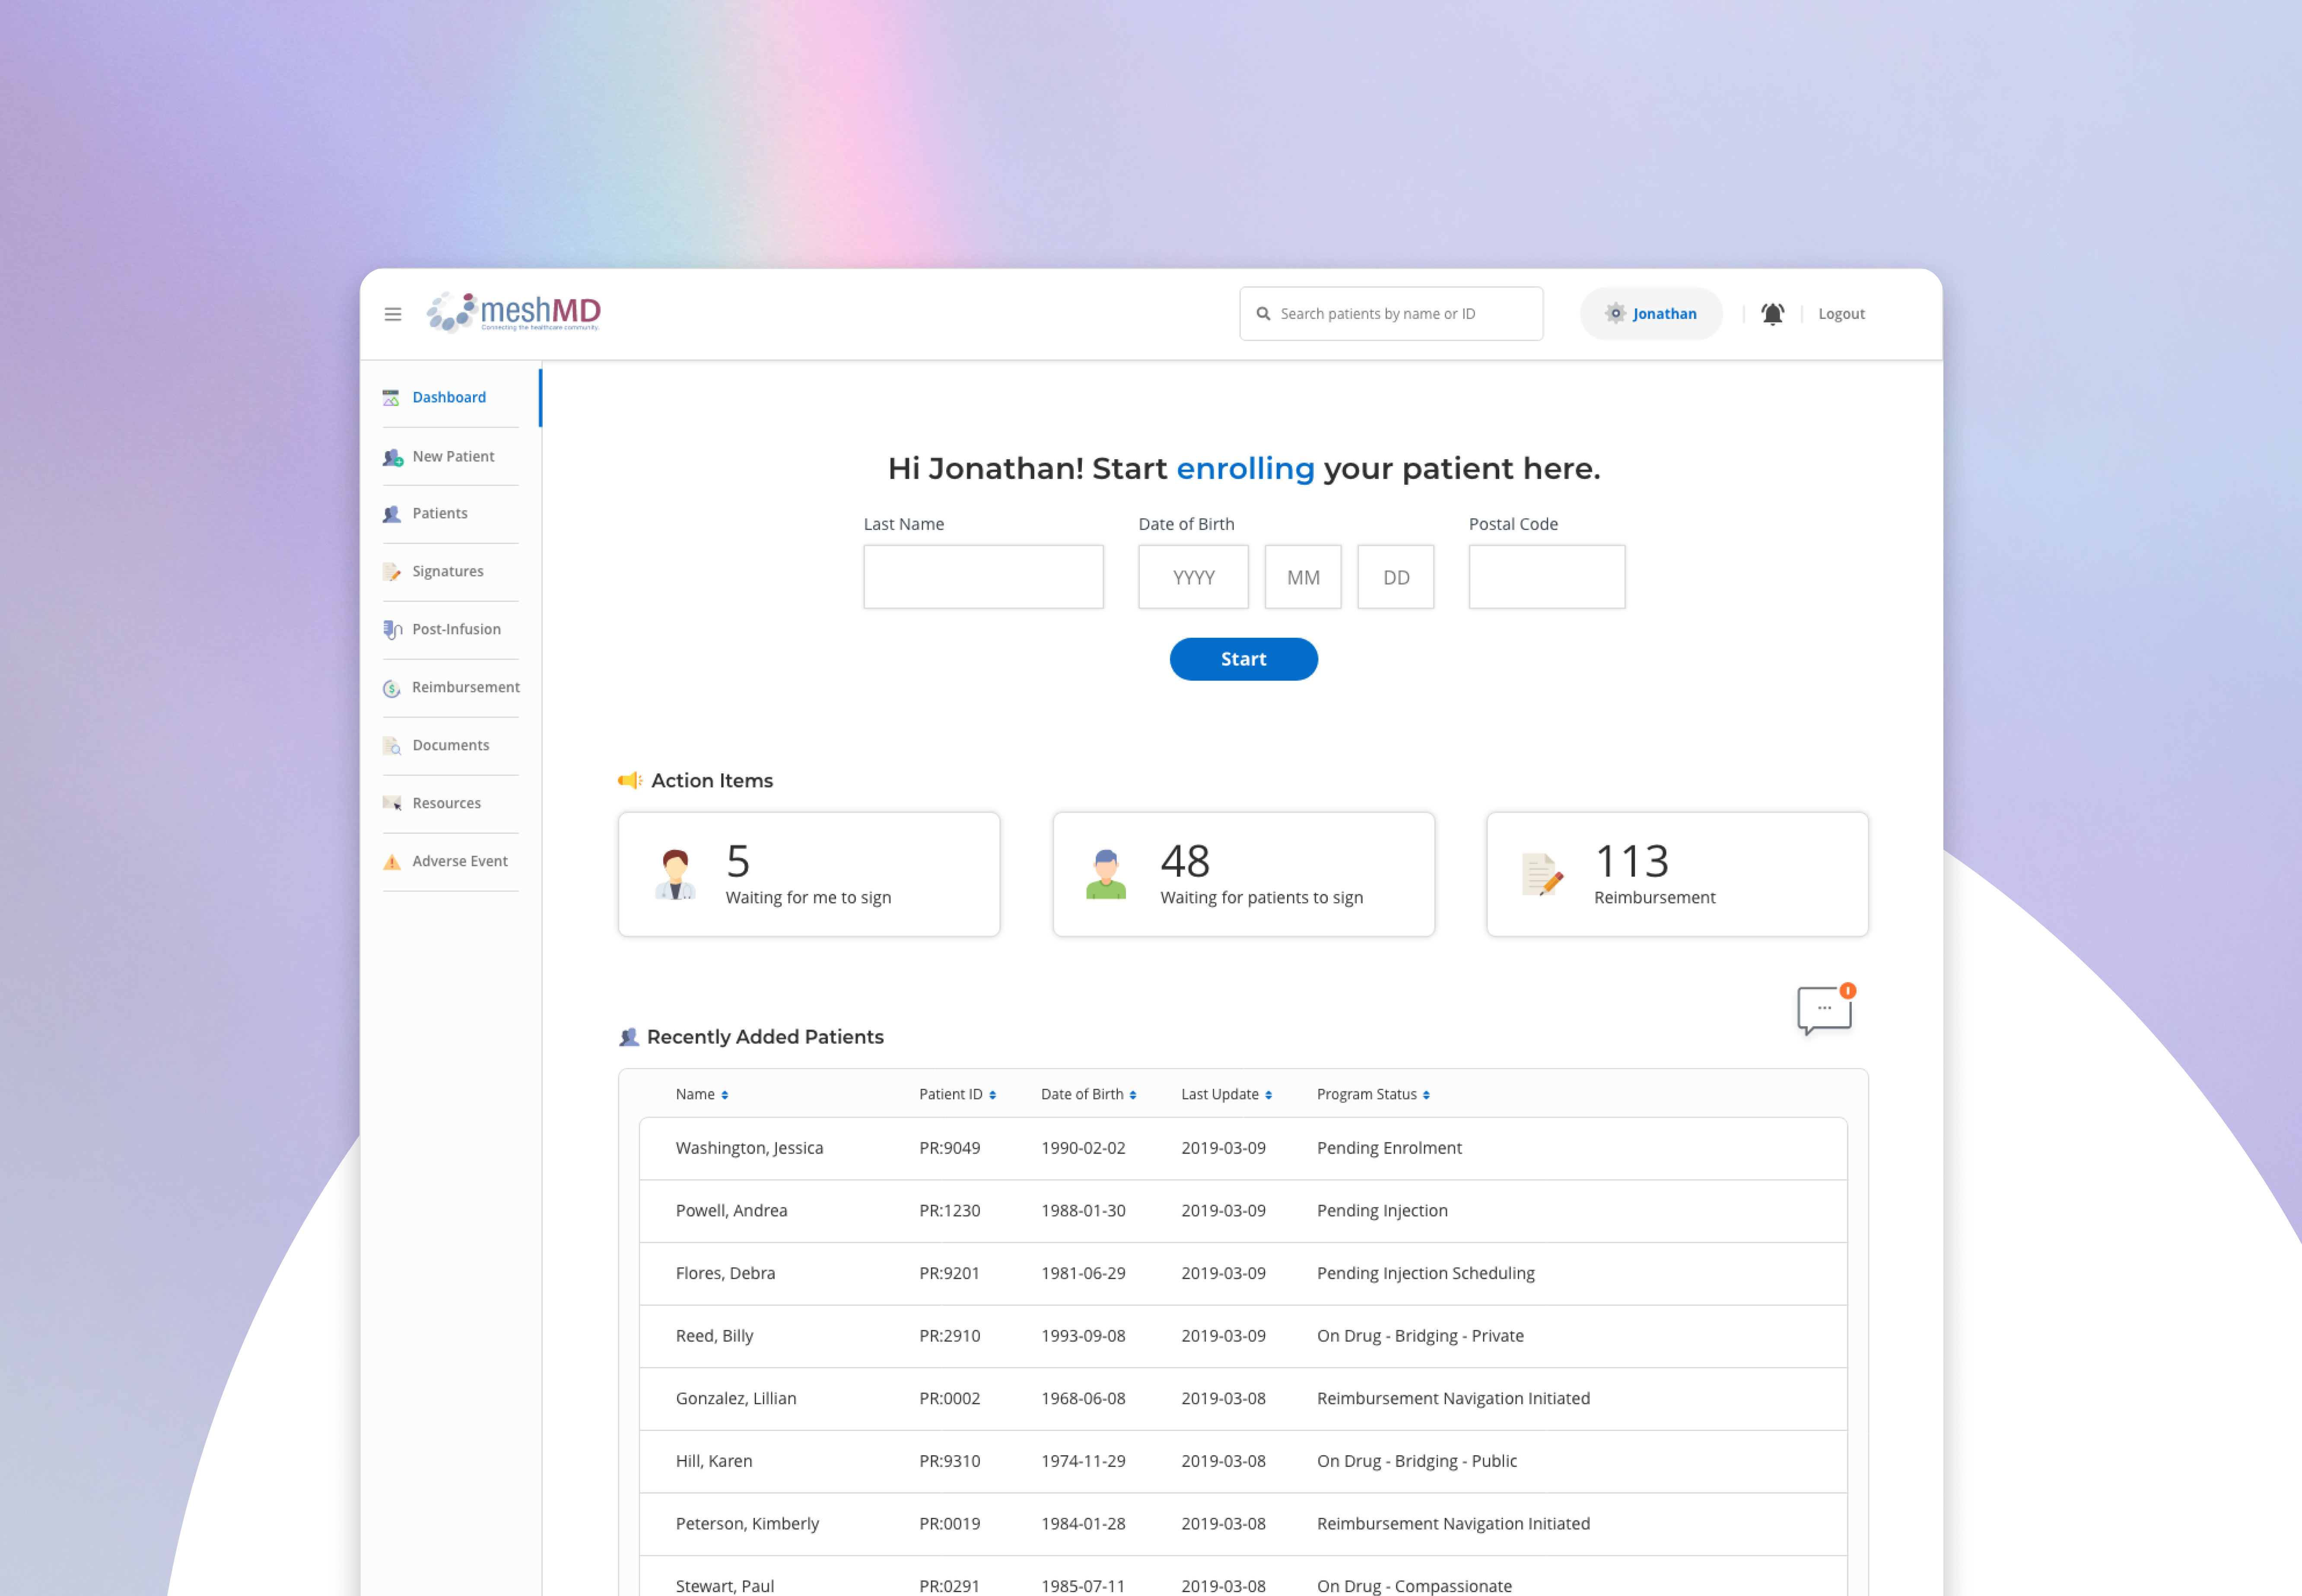Focus the YYYY birth year field
Image resolution: width=2302 pixels, height=1596 pixels.
click(x=1193, y=577)
